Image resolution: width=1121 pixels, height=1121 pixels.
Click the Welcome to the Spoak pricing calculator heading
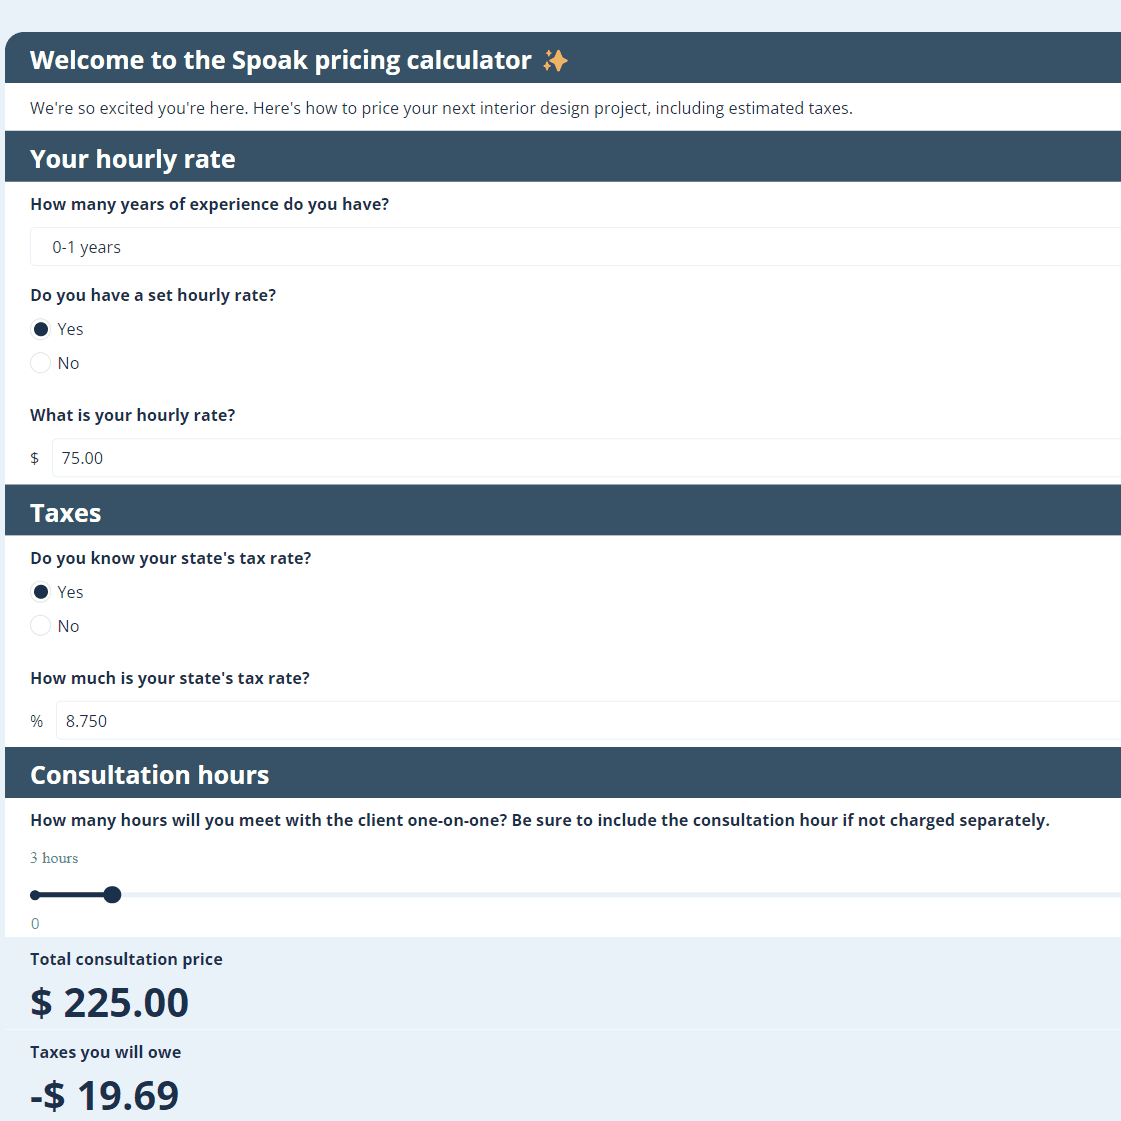[281, 60]
